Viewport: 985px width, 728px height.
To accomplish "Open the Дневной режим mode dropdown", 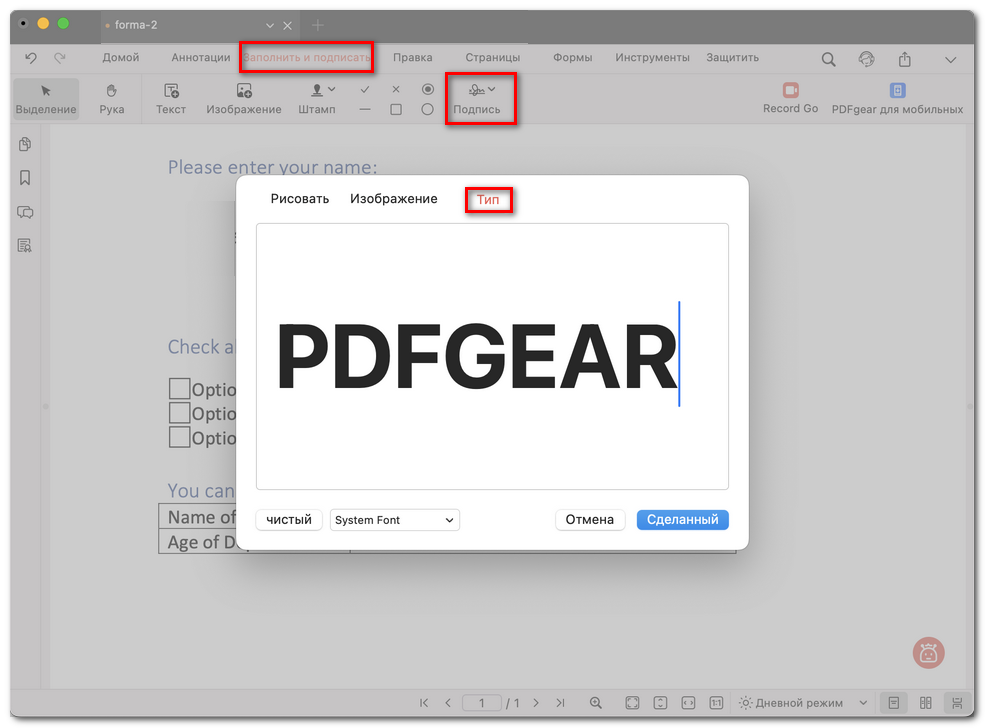I will click(x=803, y=703).
